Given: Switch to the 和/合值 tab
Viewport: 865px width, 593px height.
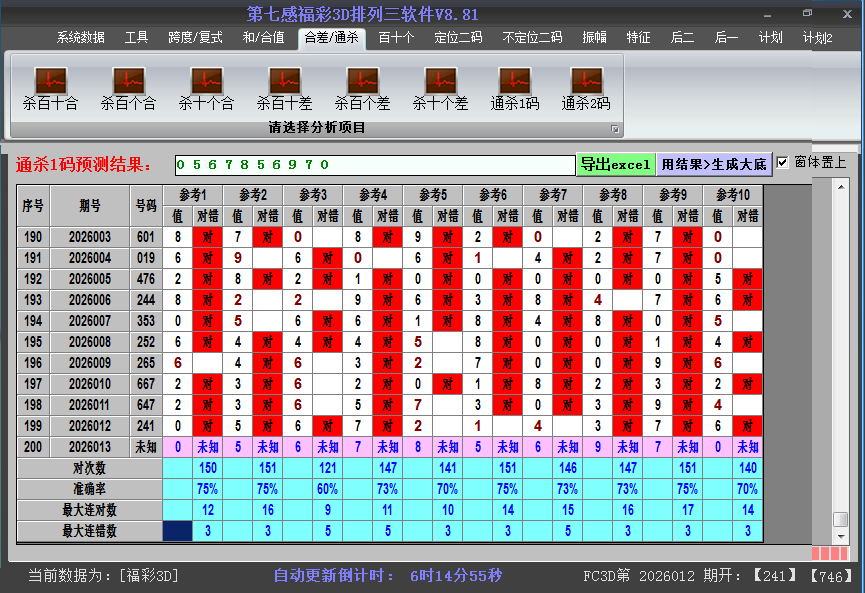Looking at the screenshot, I should (263, 38).
